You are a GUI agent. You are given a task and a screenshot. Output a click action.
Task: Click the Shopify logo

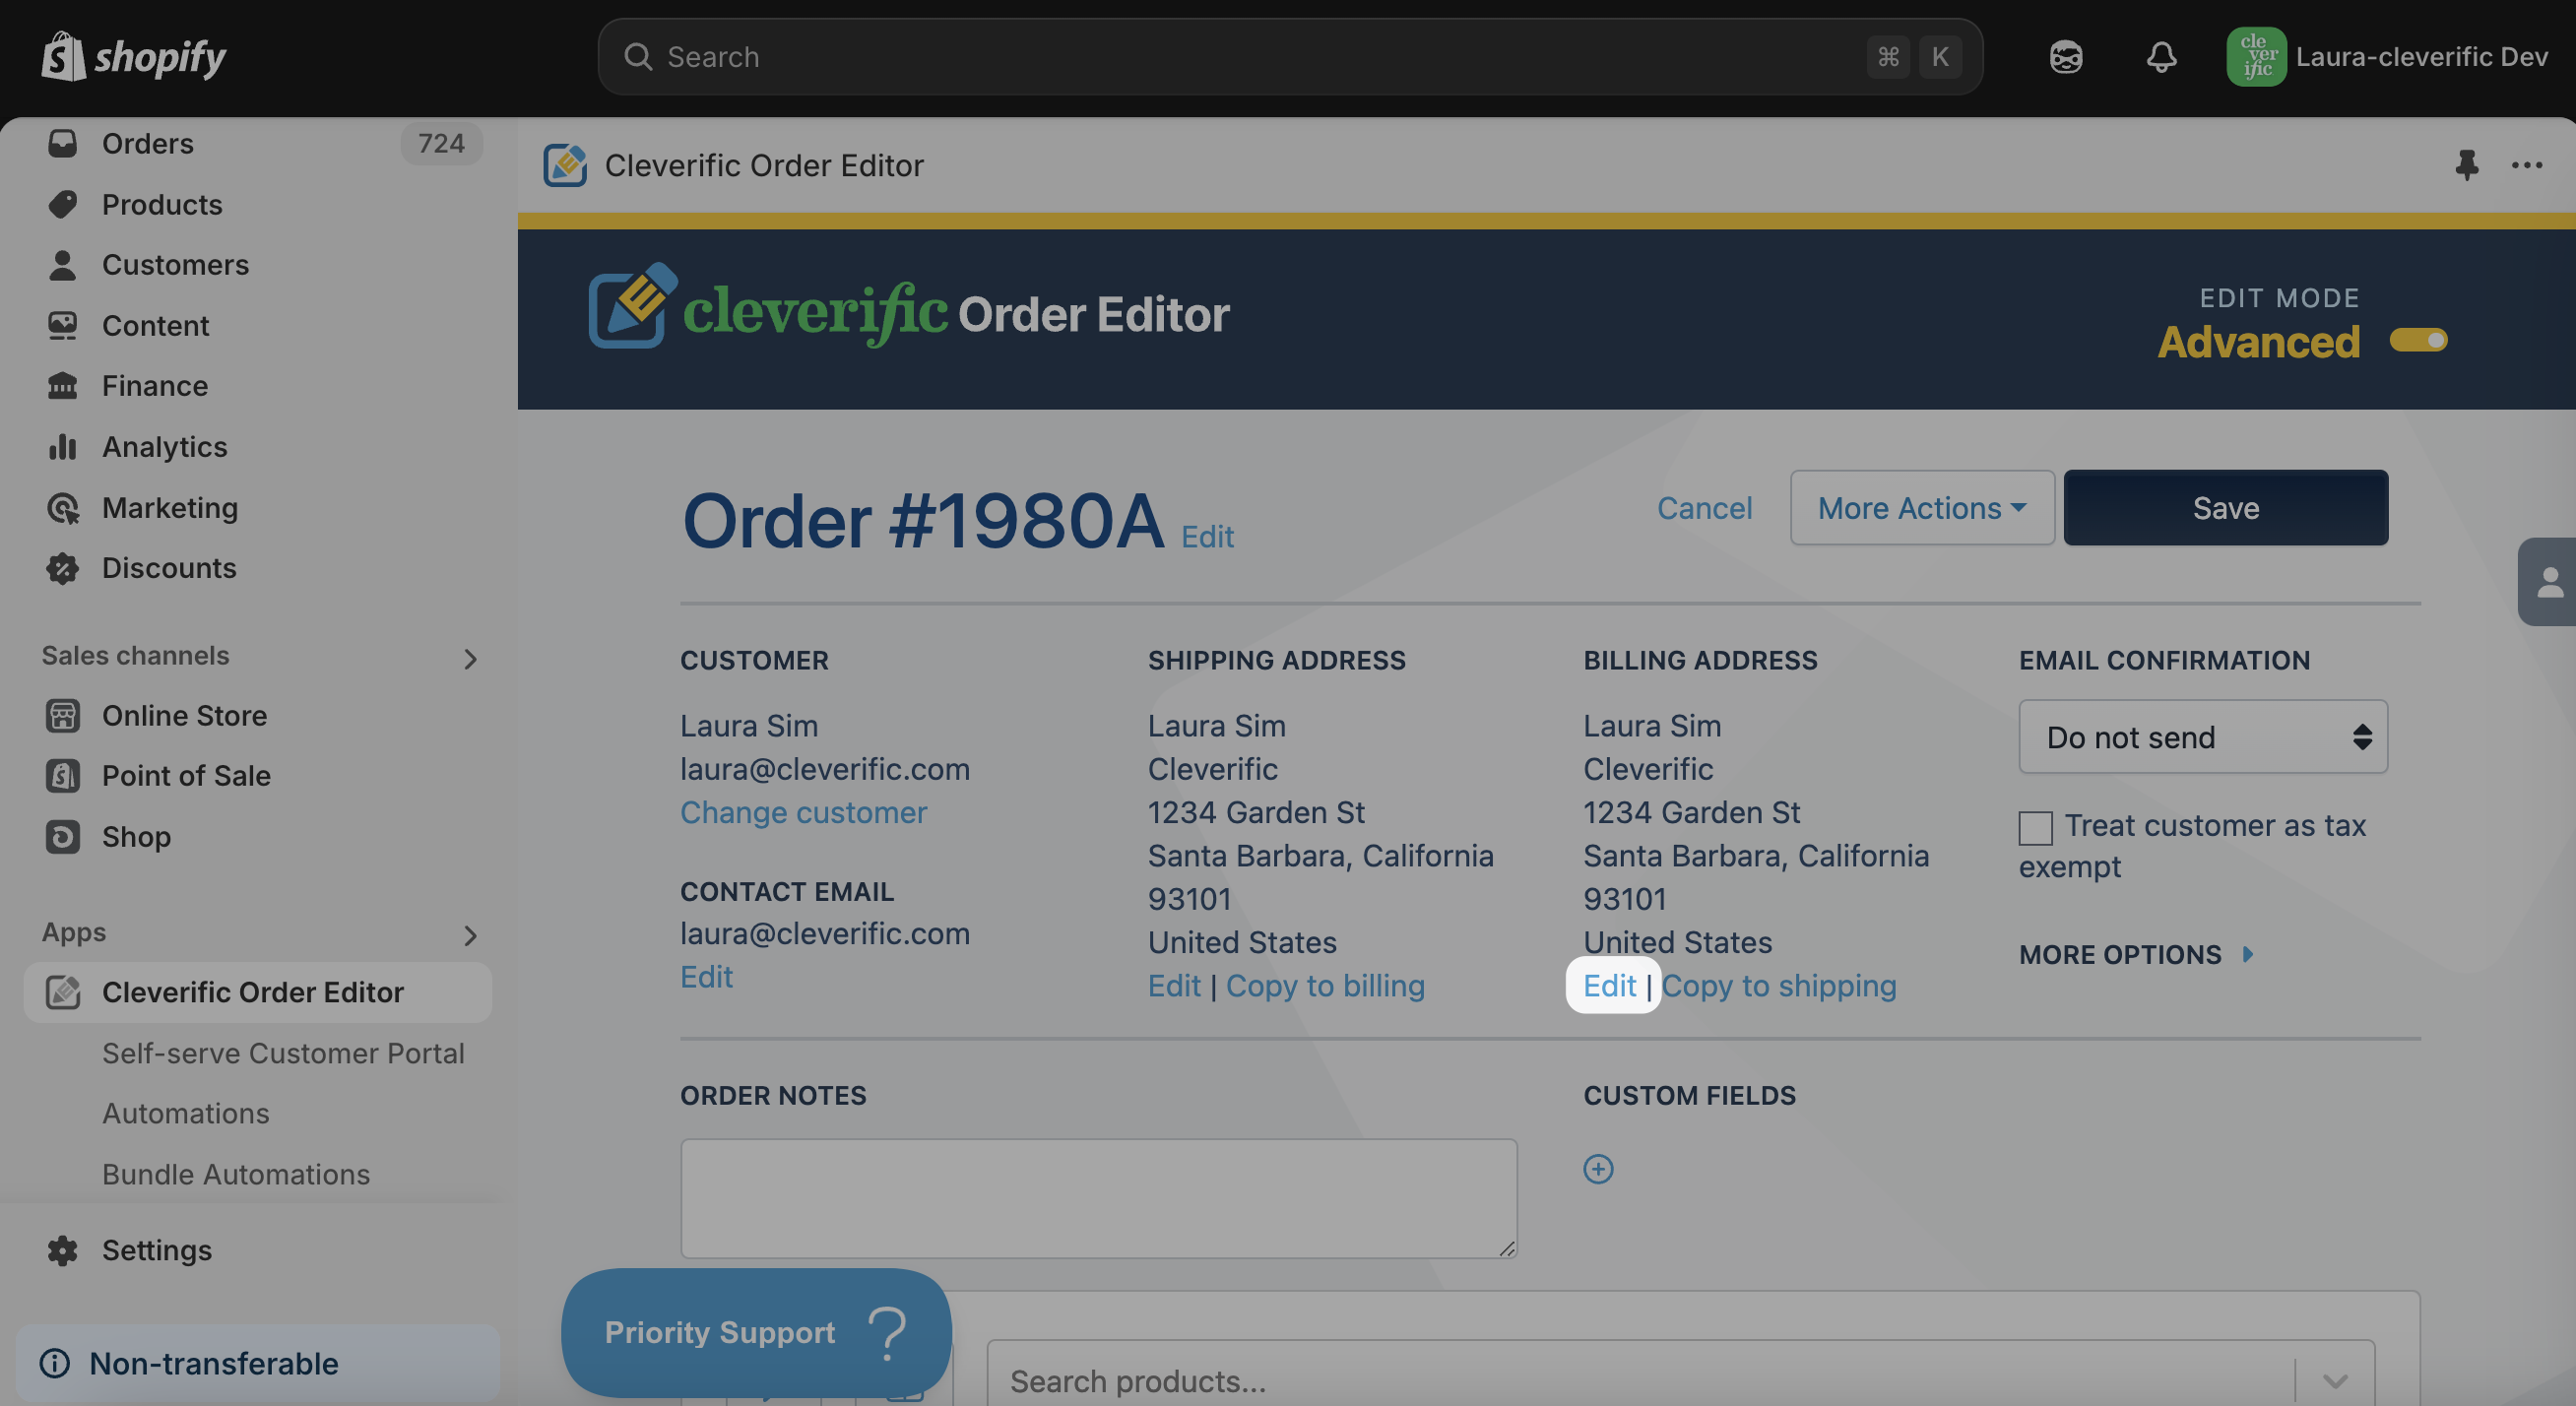pyautogui.click(x=134, y=56)
